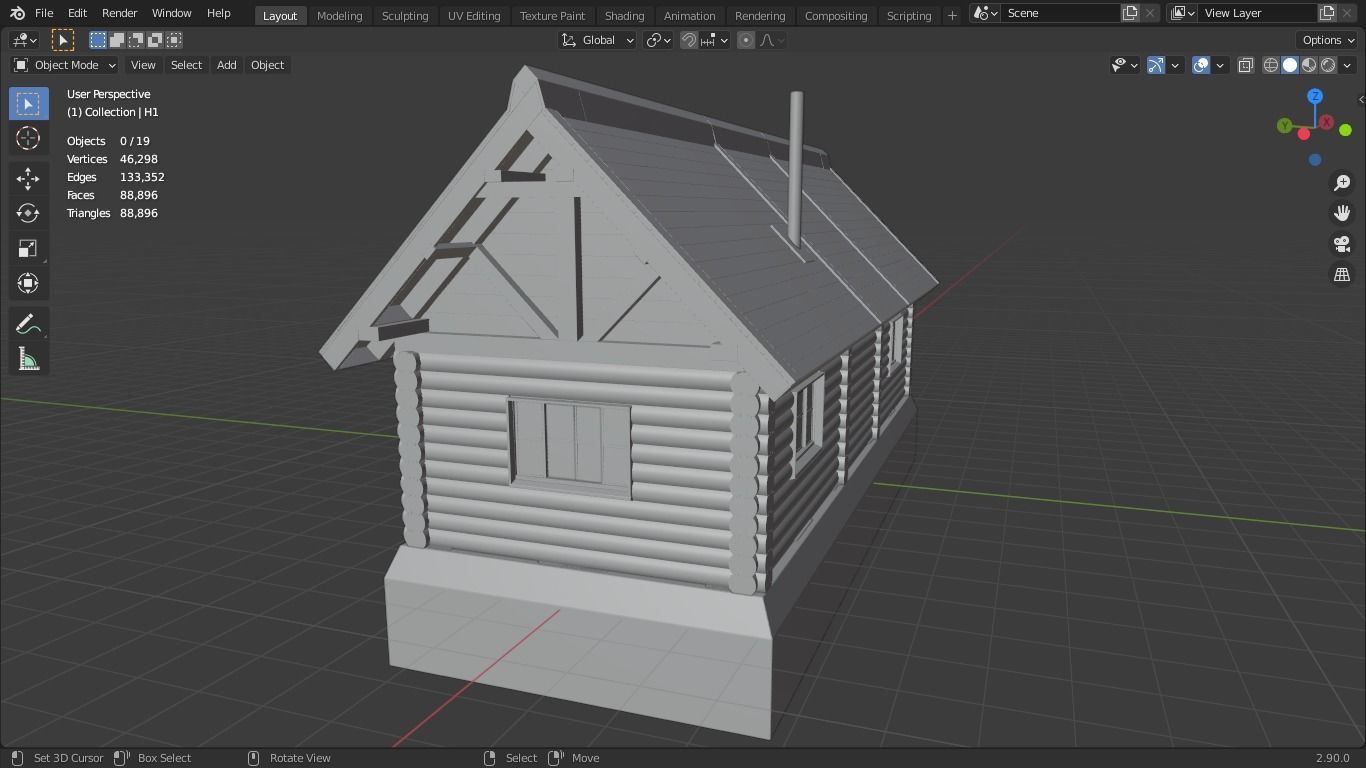Select the Transform tool

[28, 283]
